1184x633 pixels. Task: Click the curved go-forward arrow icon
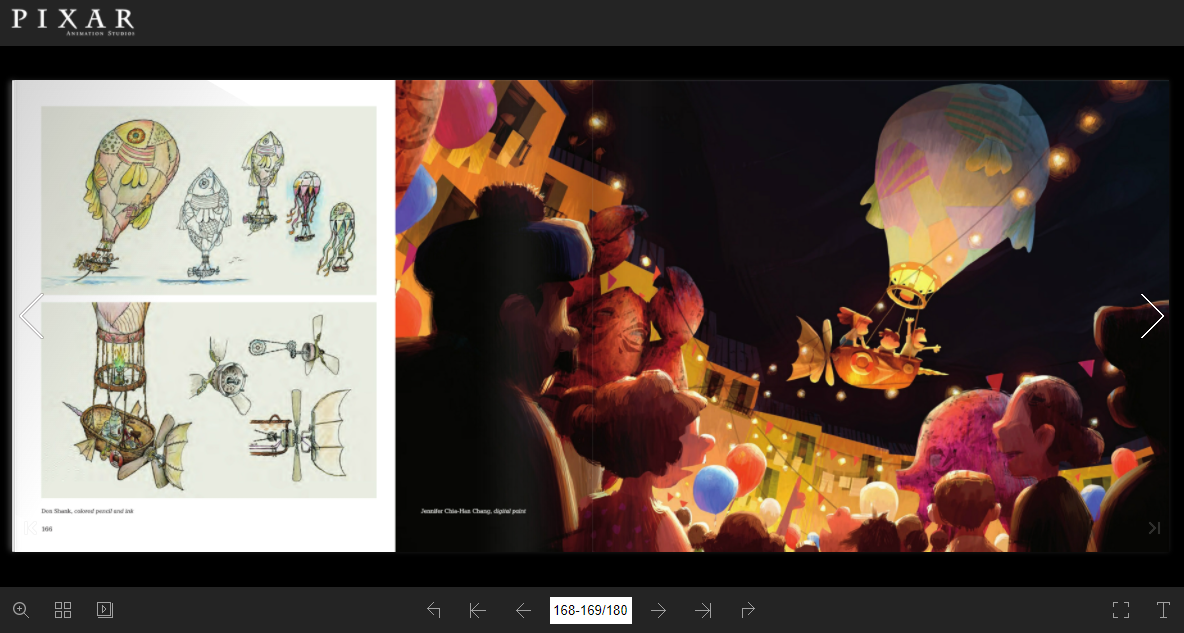(748, 610)
